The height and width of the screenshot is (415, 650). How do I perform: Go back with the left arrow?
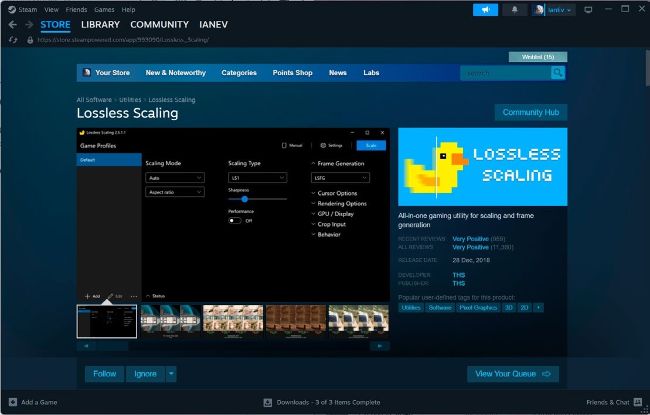[12, 25]
